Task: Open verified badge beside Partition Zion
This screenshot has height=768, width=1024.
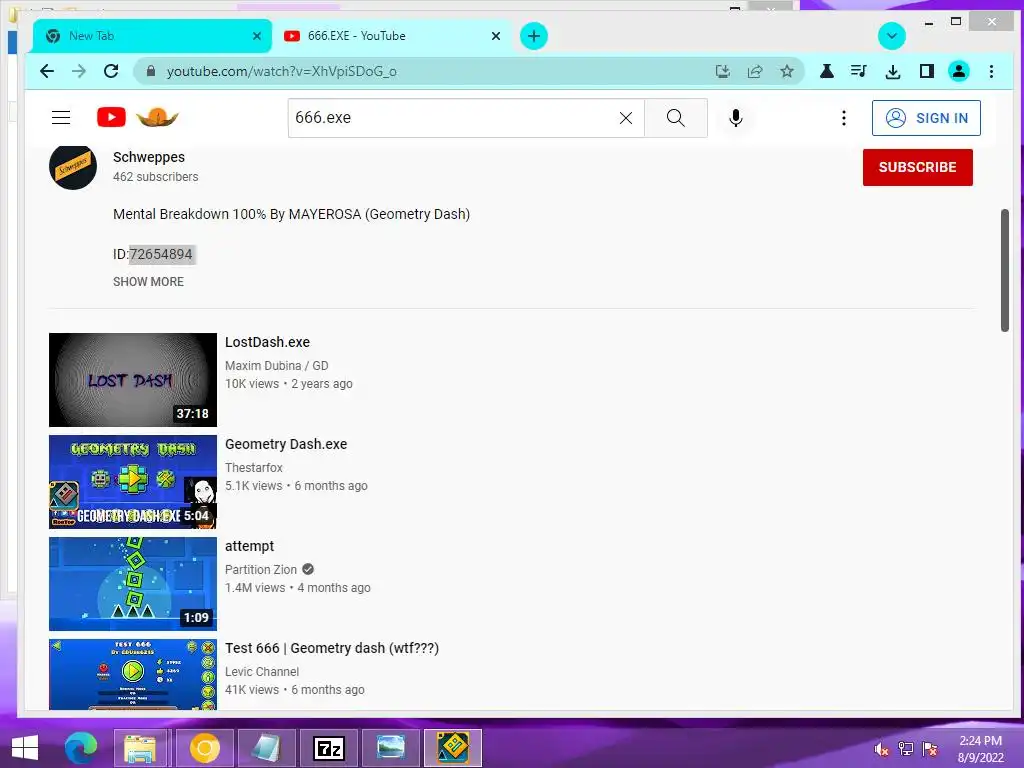Action: click(308, 569)
